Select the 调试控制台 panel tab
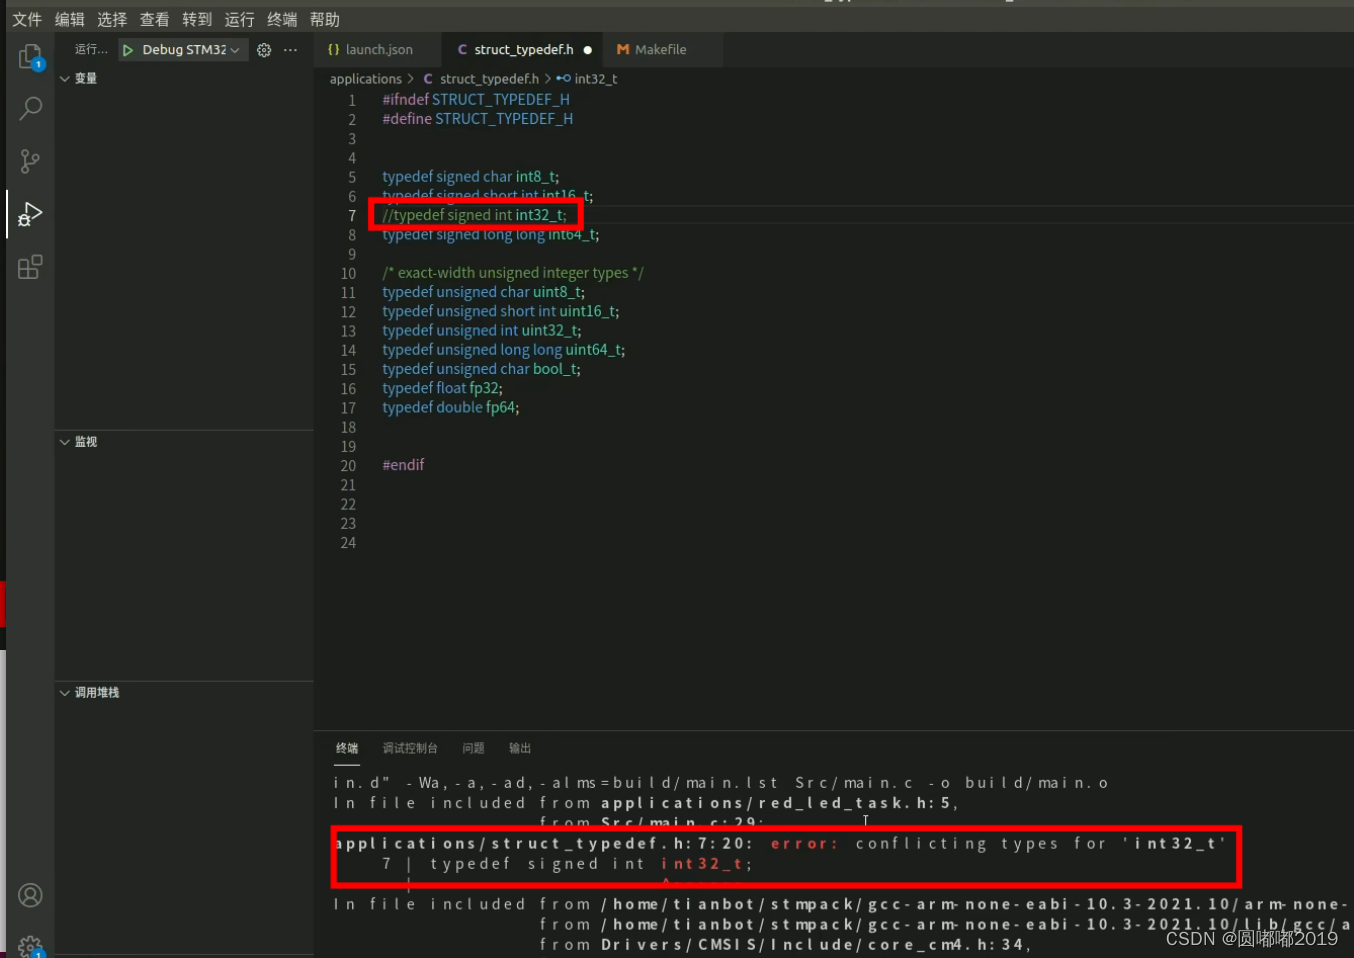The width and height of the screenshot is (1354, 958). [410, 748]
